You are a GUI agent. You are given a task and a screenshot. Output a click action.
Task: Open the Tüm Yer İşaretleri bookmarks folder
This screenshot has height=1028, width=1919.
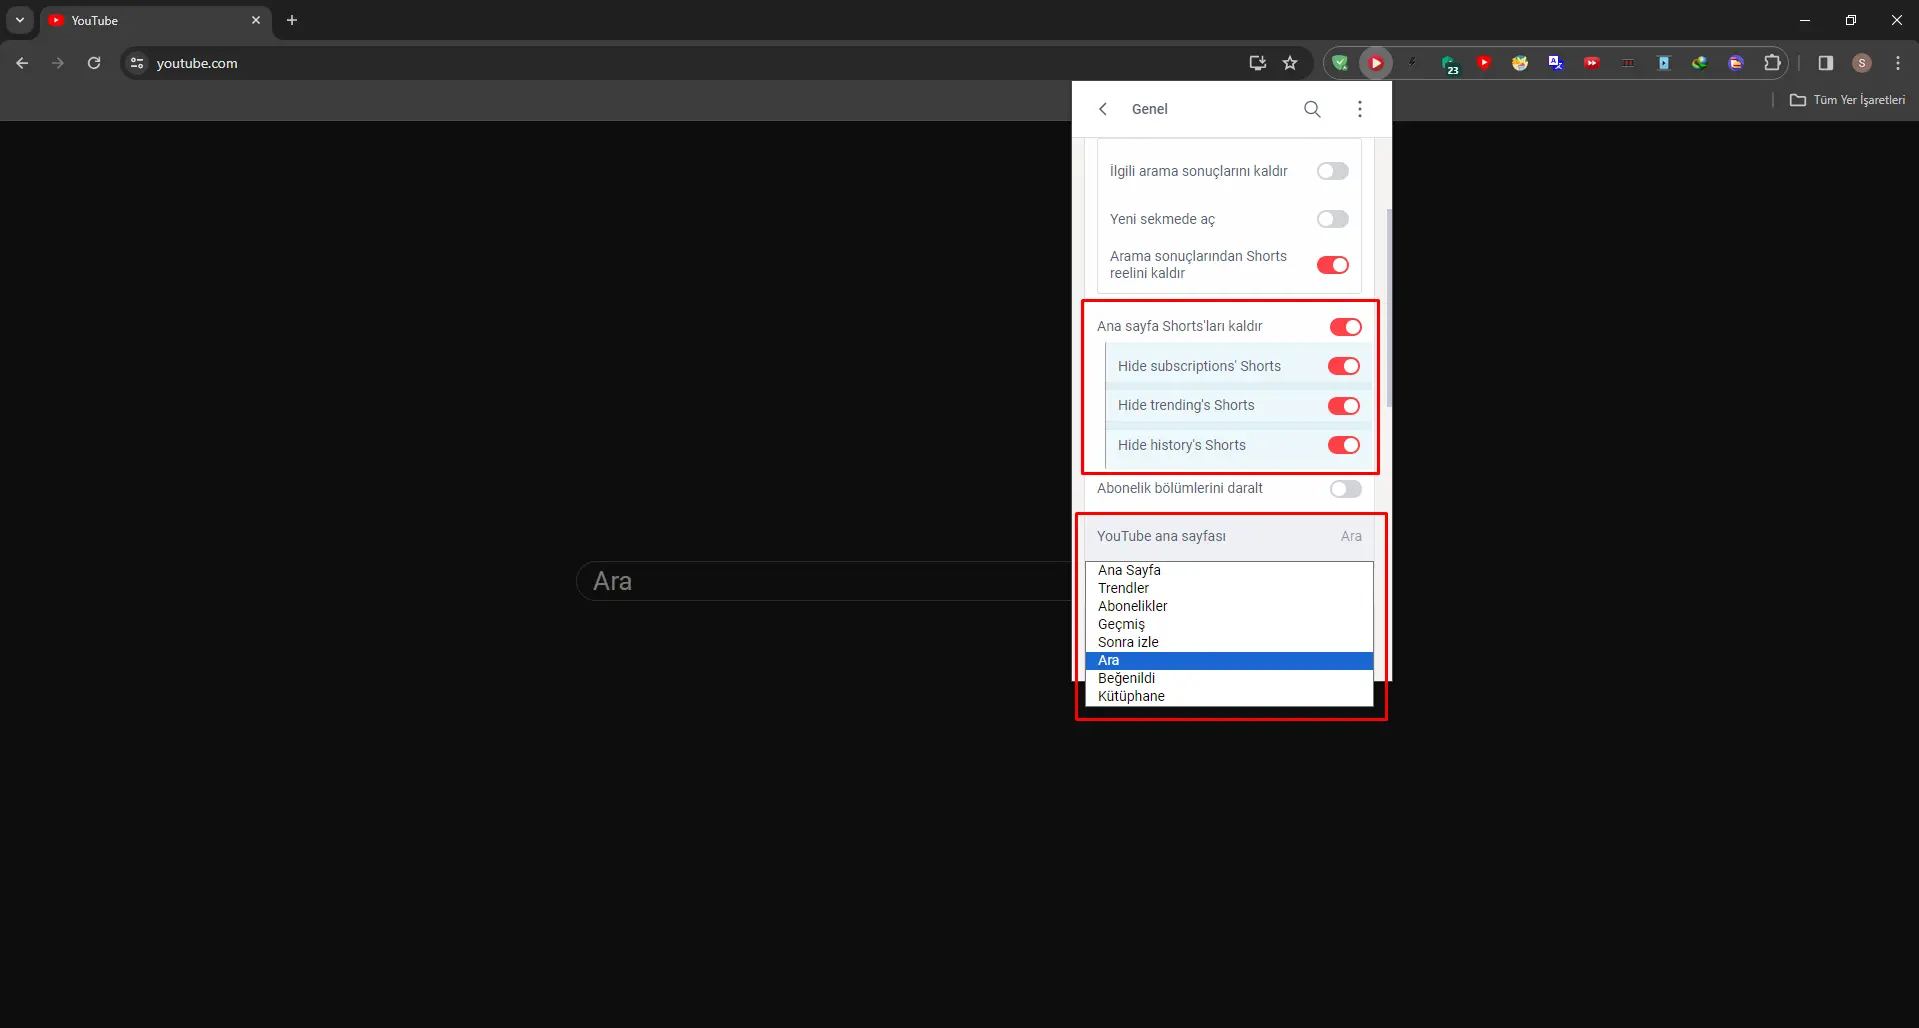pyautogui.click(x=1847, y=100)
